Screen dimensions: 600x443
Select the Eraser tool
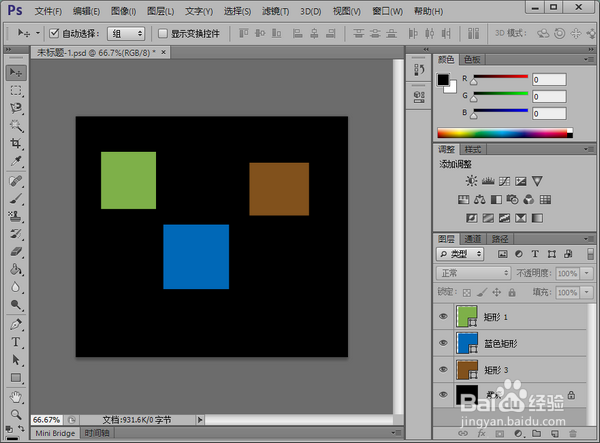[16, 251]
